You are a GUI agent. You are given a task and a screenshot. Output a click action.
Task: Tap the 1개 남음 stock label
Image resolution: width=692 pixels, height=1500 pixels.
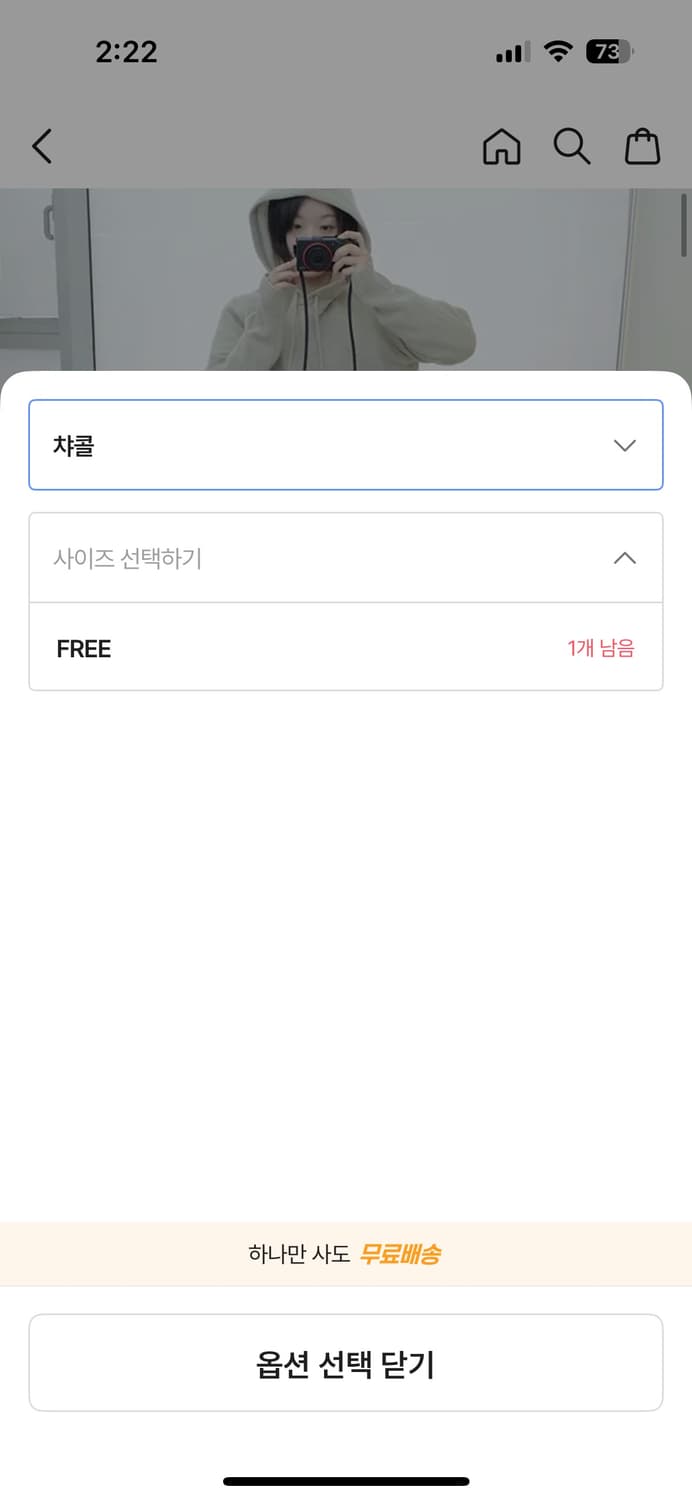tap(601, 647)
